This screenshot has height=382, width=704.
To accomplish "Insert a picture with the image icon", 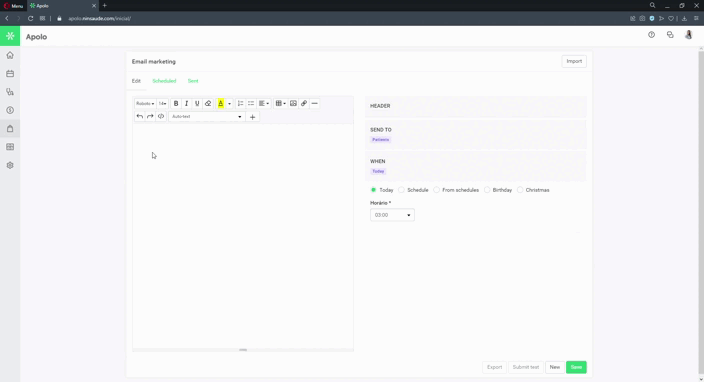I will (293, 104).
